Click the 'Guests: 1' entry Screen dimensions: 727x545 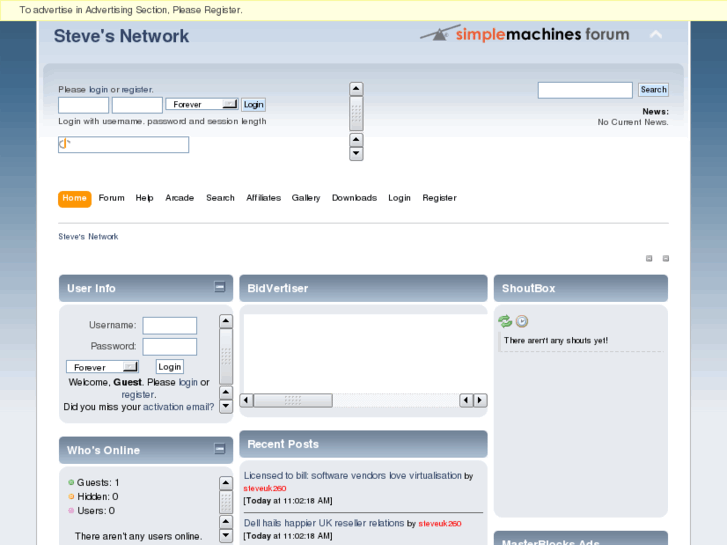[98, 482]
